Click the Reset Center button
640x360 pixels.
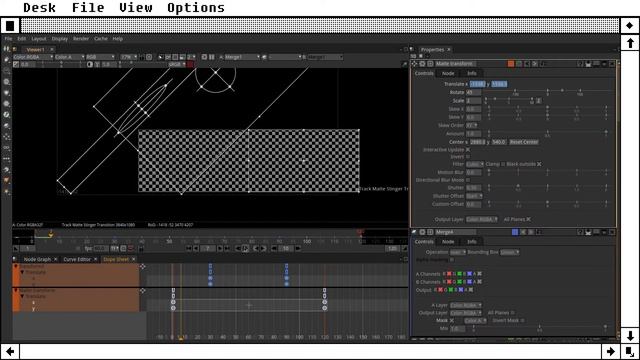pos(524,142)
